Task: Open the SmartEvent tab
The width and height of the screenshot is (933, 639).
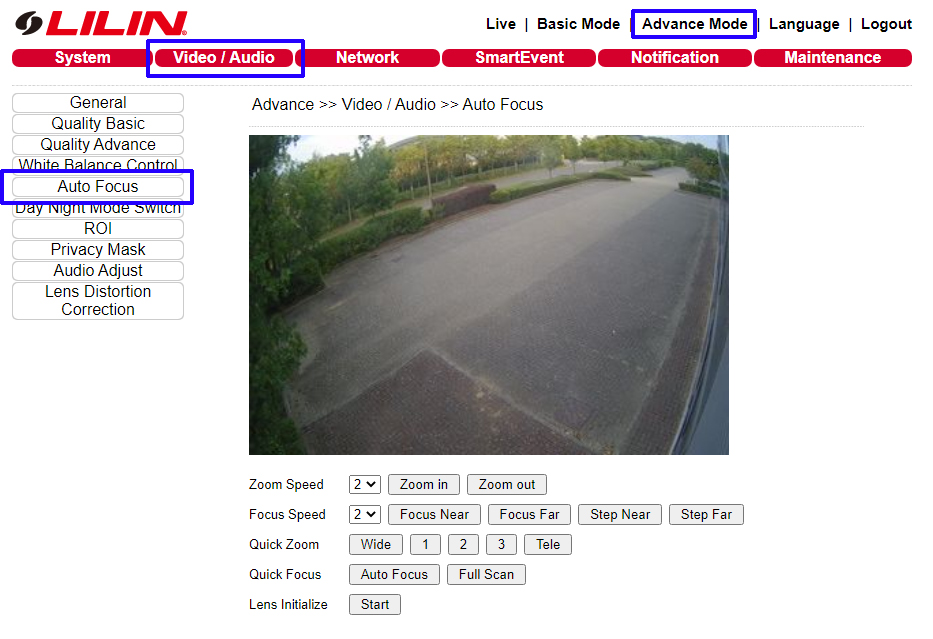Action: (519, 58)
